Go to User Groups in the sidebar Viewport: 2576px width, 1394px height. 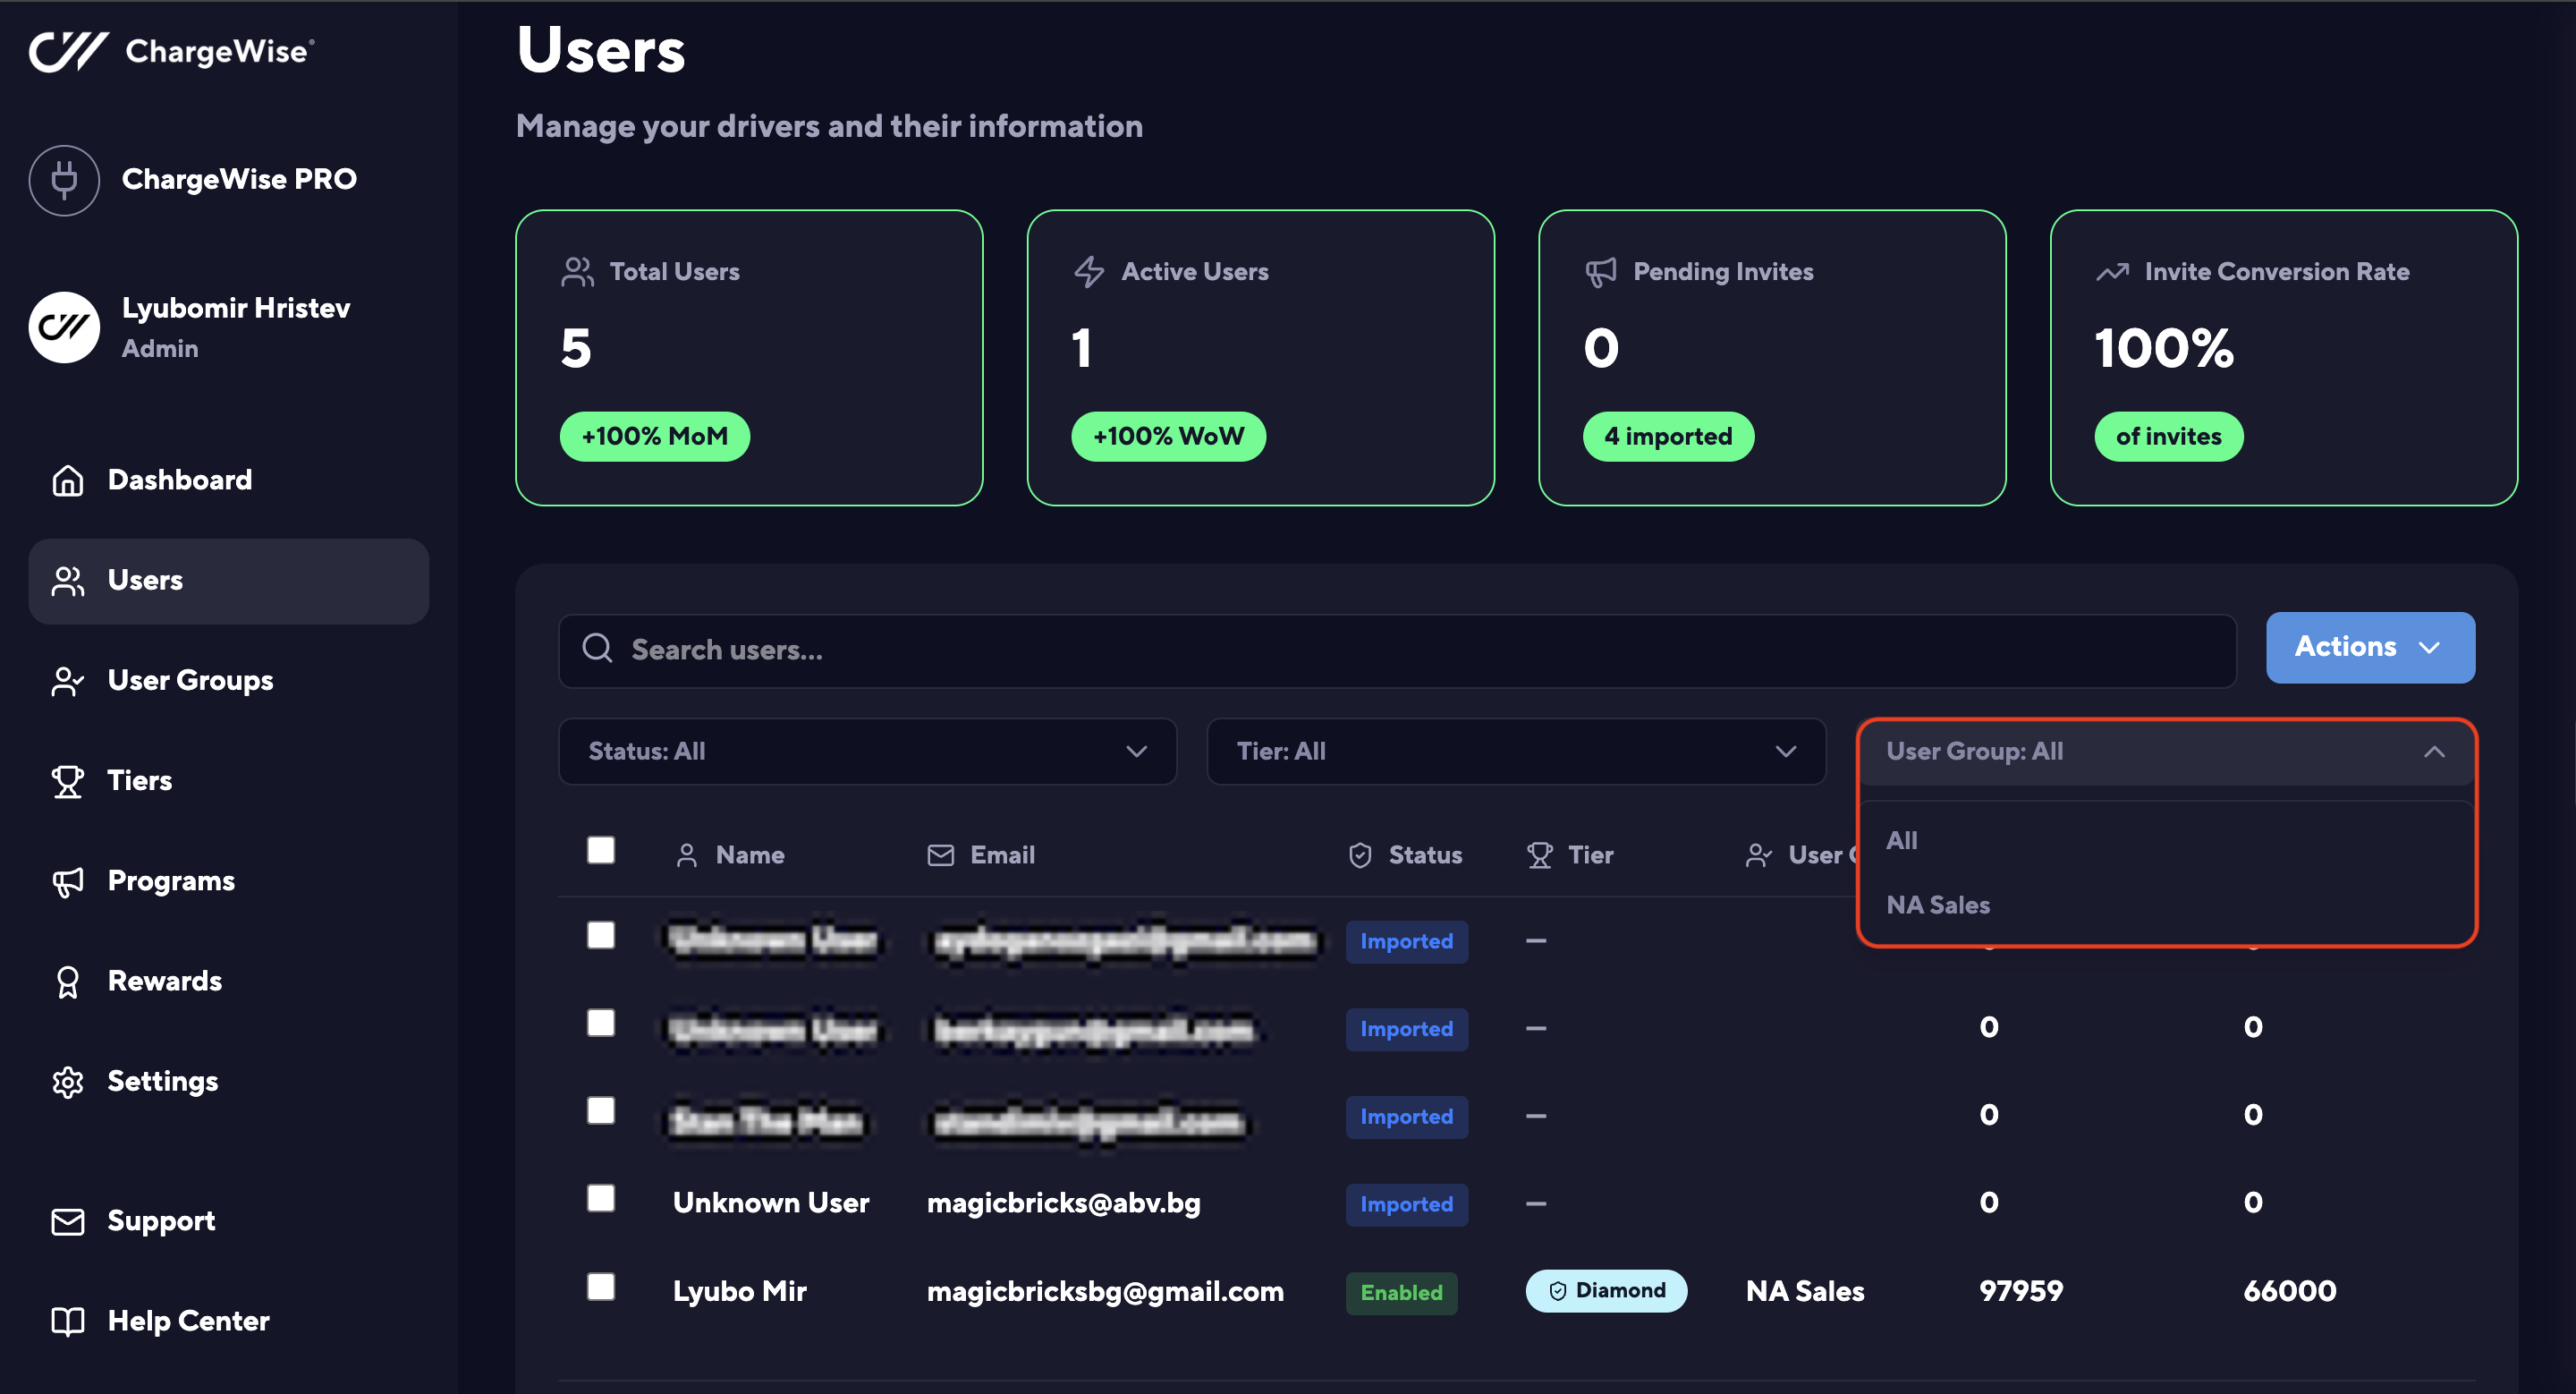190,681
